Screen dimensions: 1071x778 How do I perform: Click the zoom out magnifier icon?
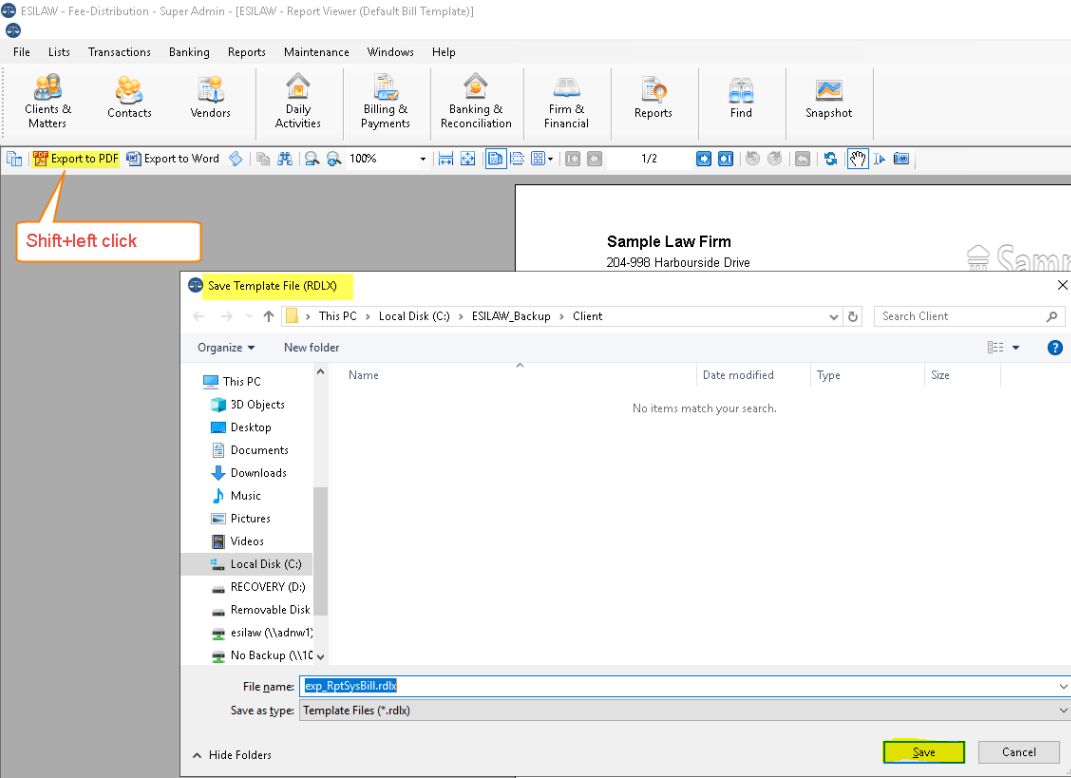(312, 158)
